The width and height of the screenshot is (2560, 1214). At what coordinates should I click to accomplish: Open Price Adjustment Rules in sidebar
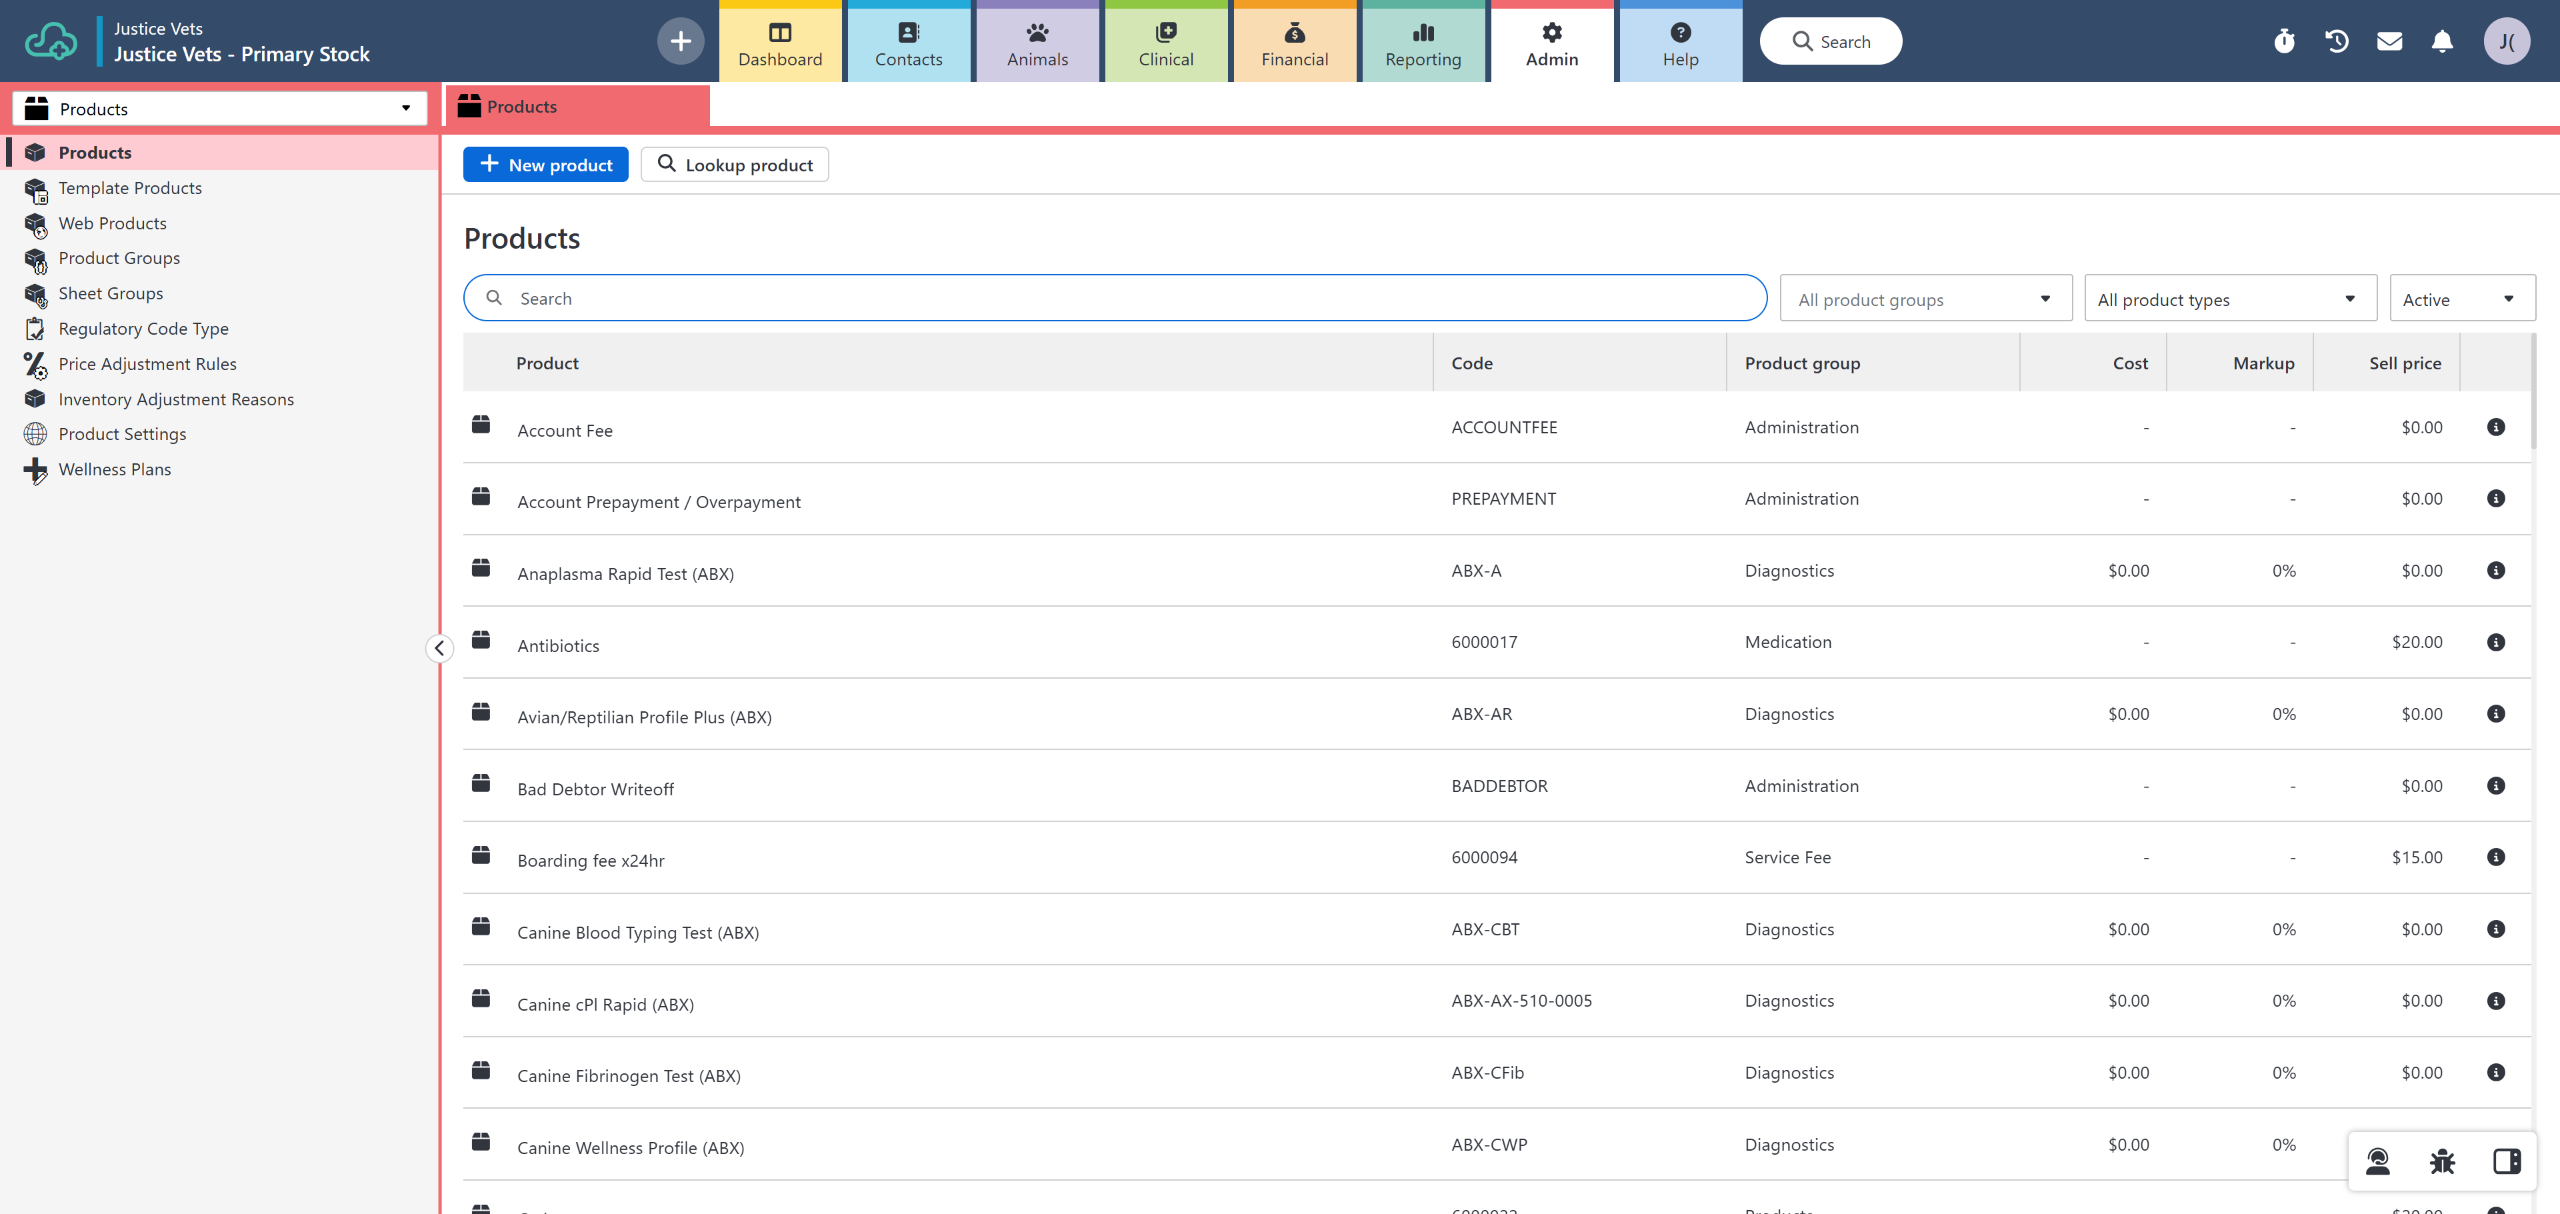[x=147, y=364]
